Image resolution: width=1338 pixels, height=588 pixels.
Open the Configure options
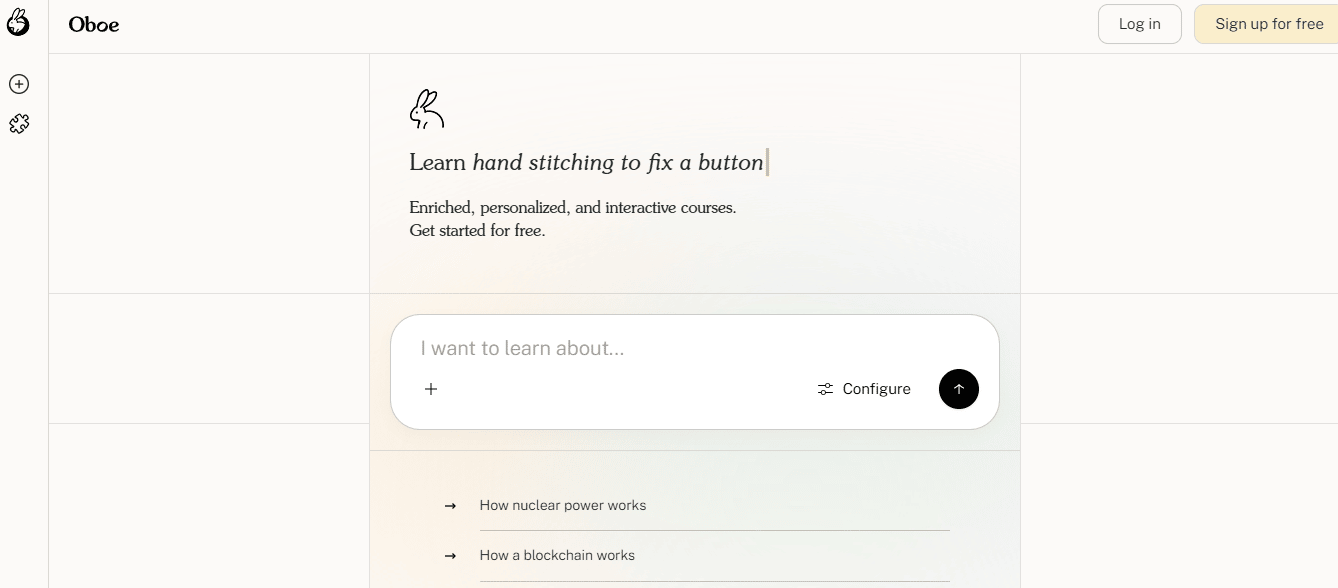tap(876, 389)
